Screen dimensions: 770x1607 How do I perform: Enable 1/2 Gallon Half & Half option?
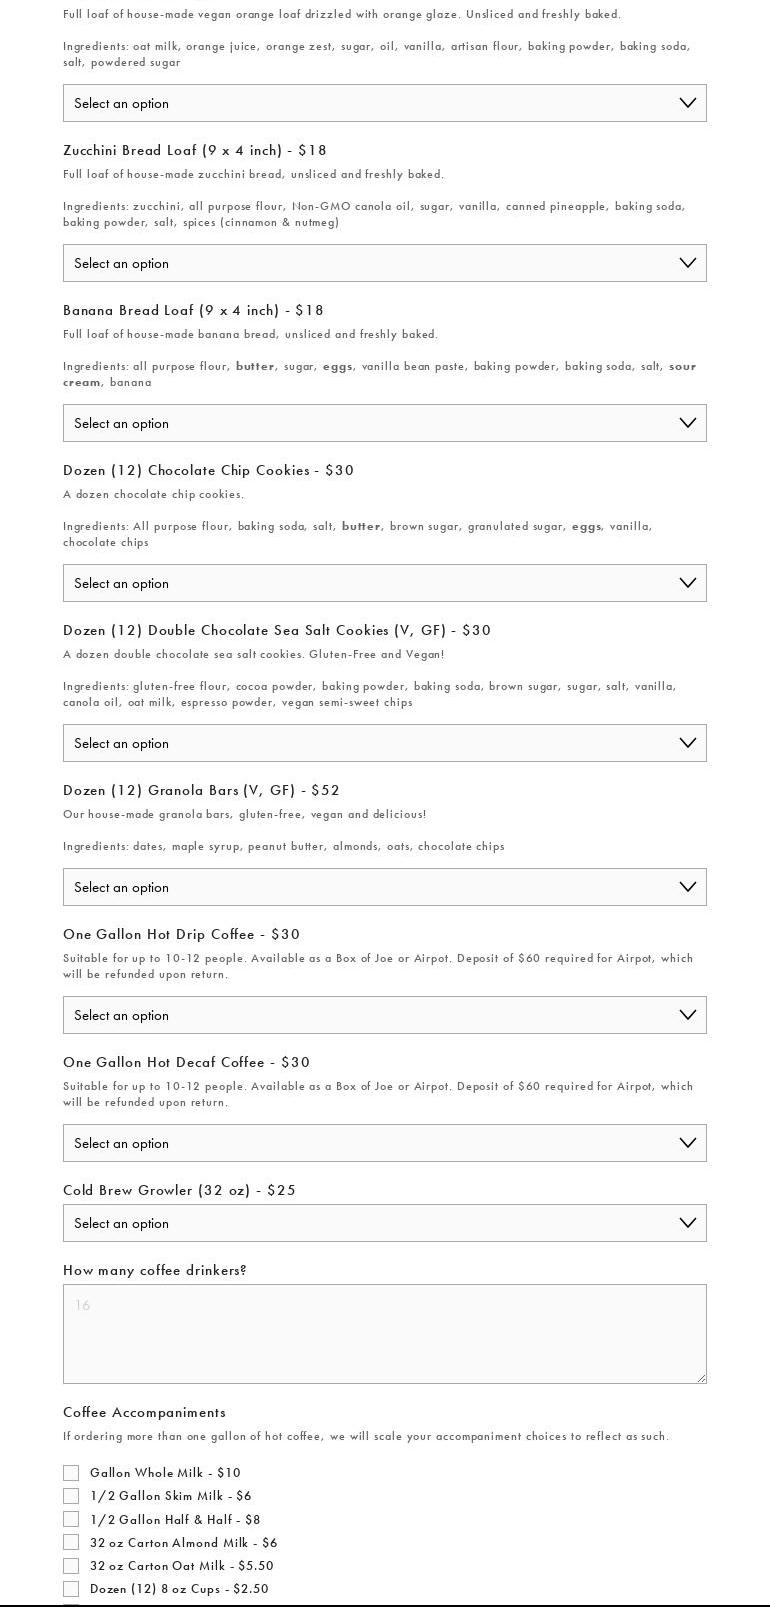pos(71,1519)
